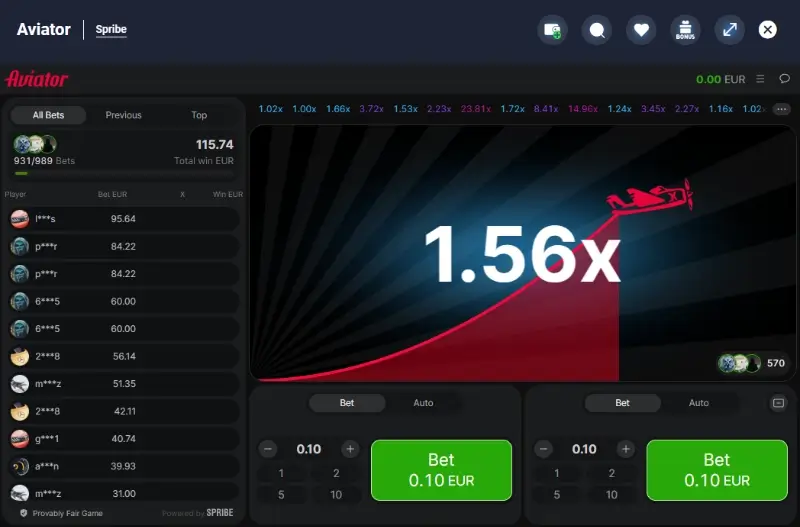The image size is (800, 527).
Task: Choose quick amount 10 in right panel
Action: [612, 494]
